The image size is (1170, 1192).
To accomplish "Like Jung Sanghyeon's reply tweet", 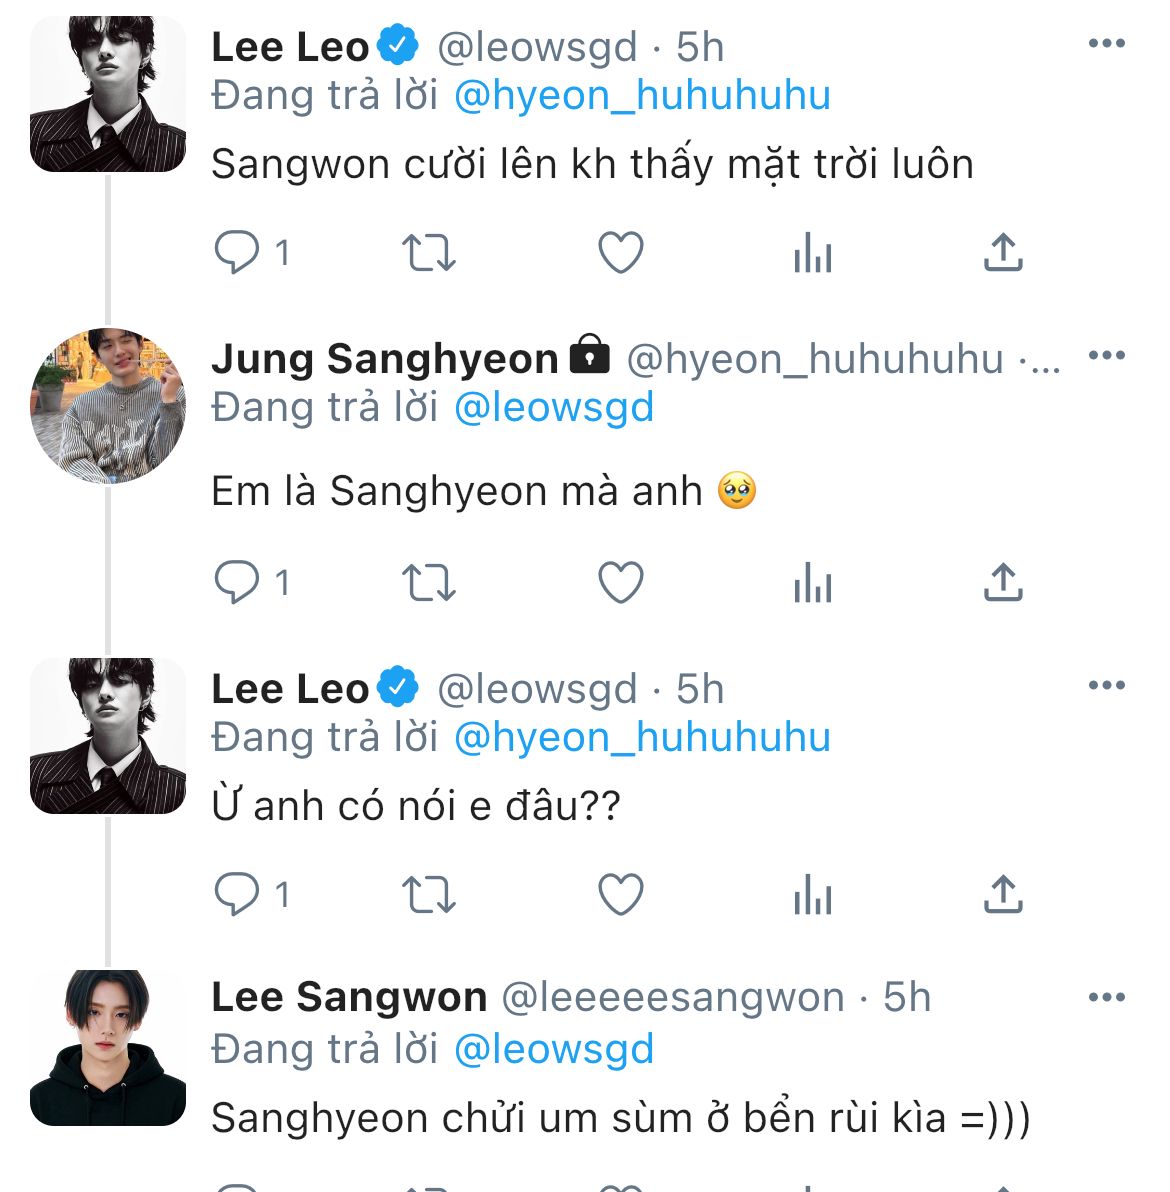I will pyautogui.click(x=620, y=582).
